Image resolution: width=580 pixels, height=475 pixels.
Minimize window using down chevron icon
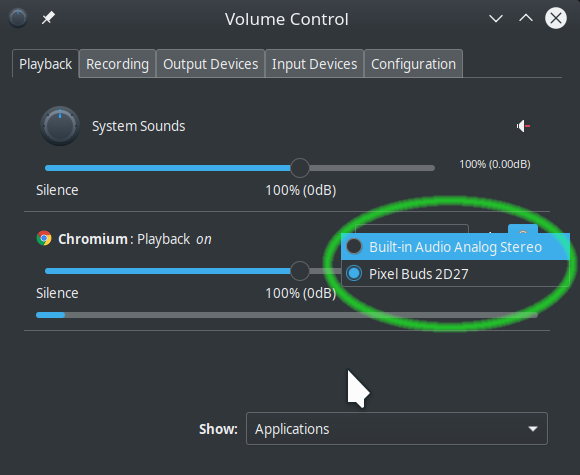coord(496,18)
